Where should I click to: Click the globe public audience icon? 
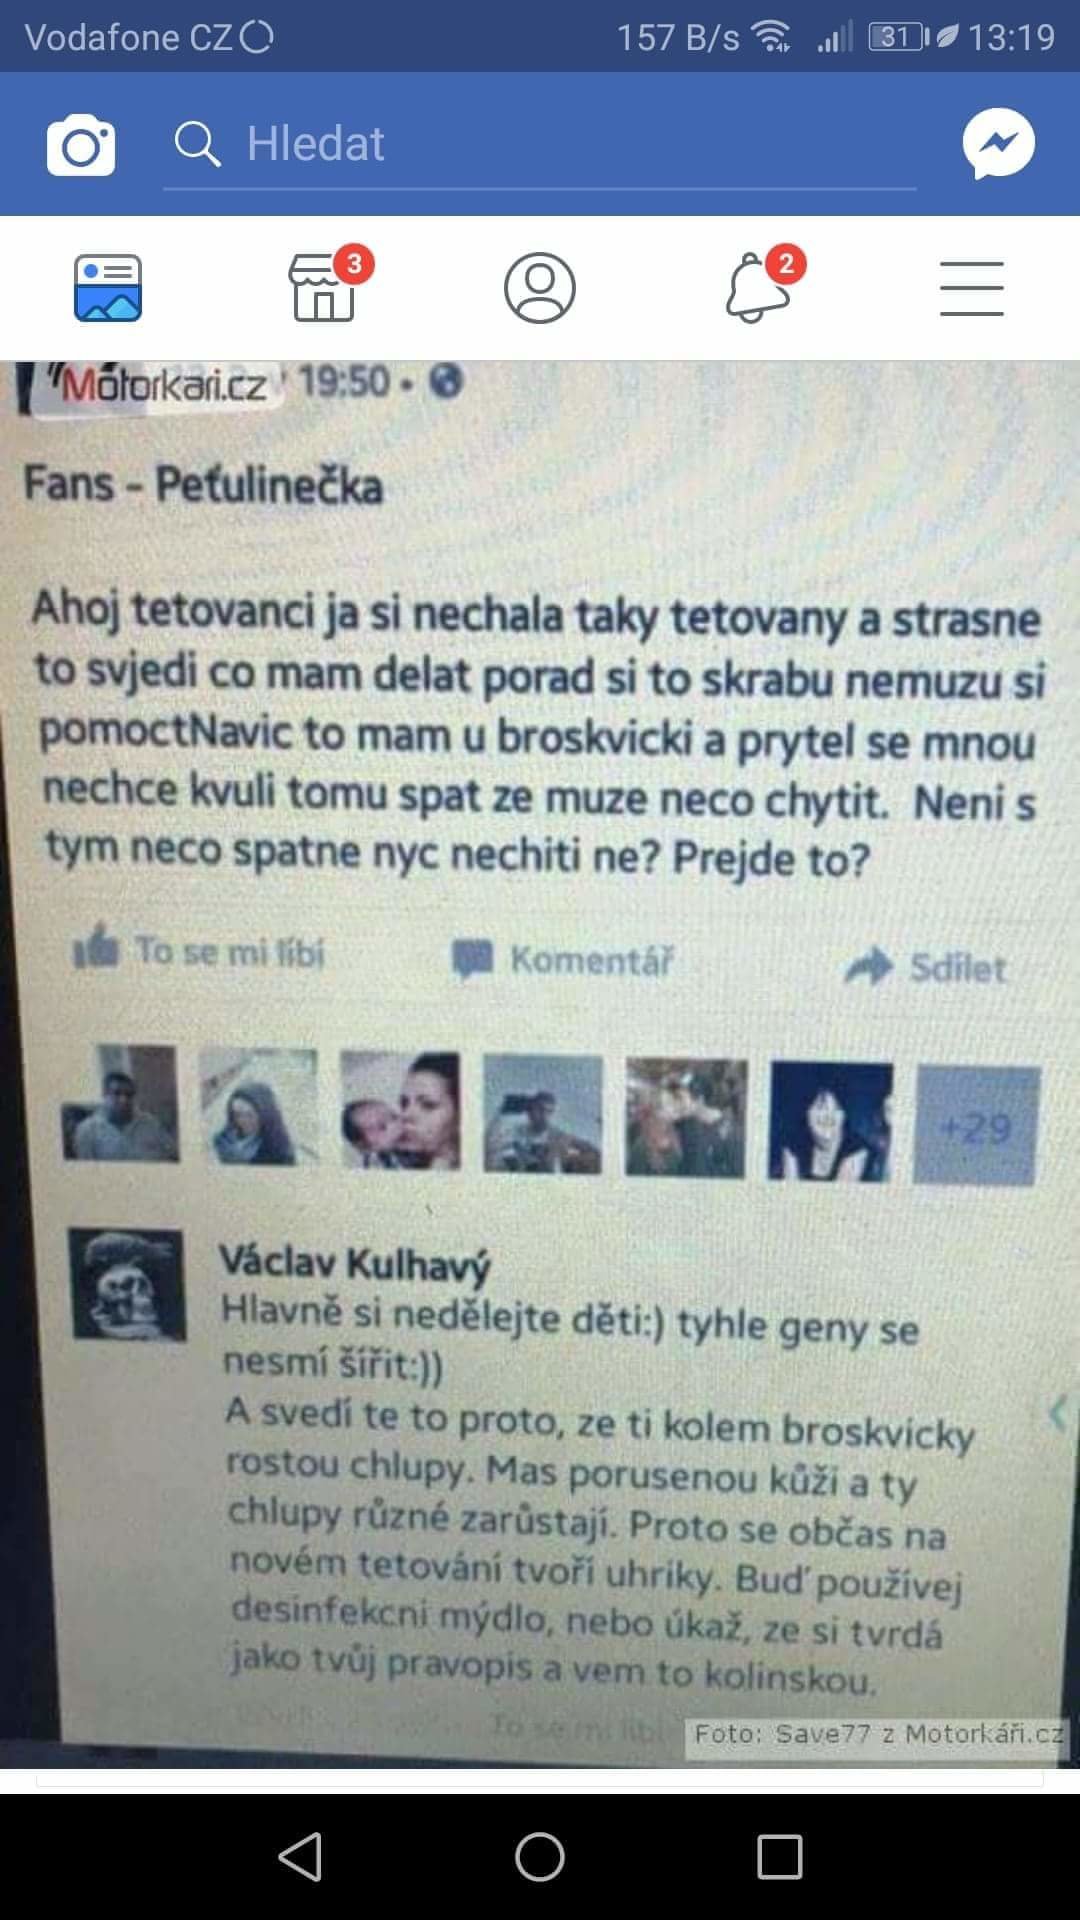tap(446, 381)
